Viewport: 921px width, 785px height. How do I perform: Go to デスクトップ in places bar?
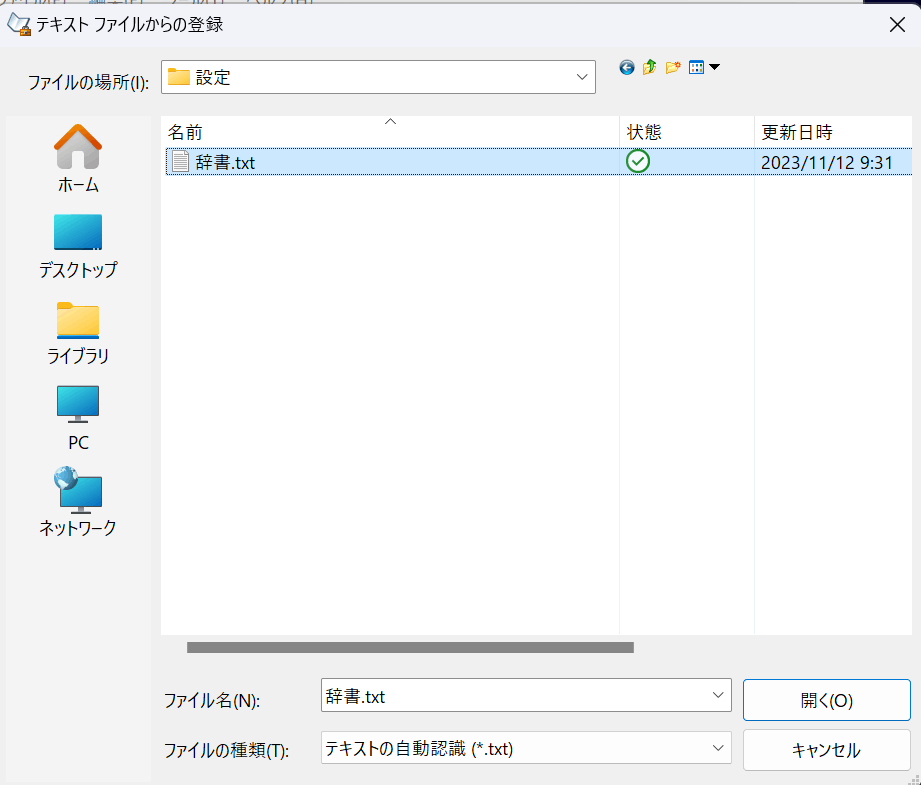point(78,246)
